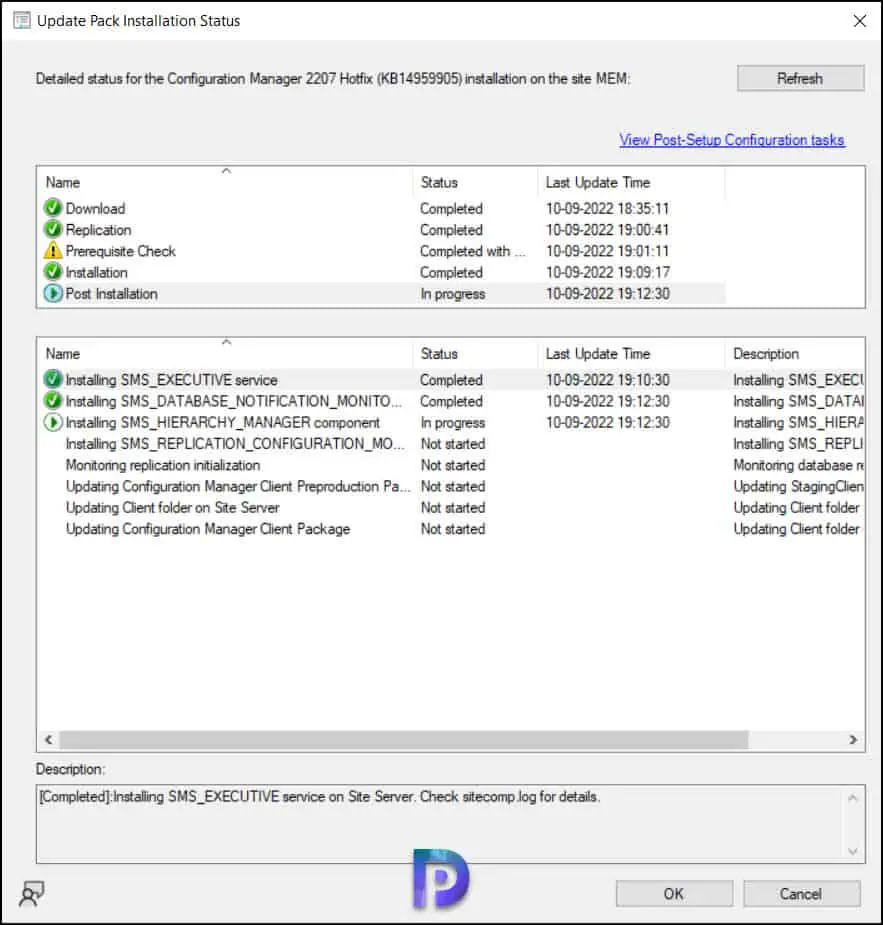Screen dimensions: 883x925
Task: Click the feedback person icon at bottom left
Action: (32, 893)
